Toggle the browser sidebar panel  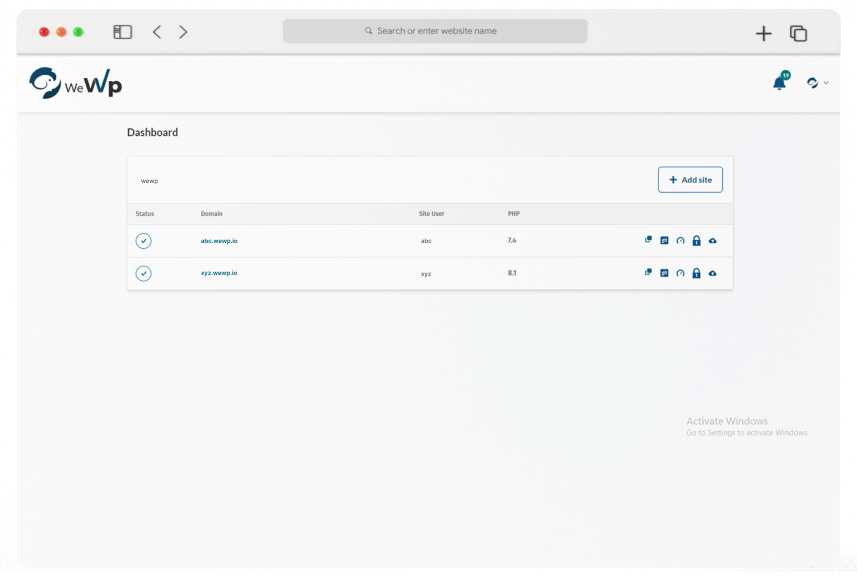point(123,32)
